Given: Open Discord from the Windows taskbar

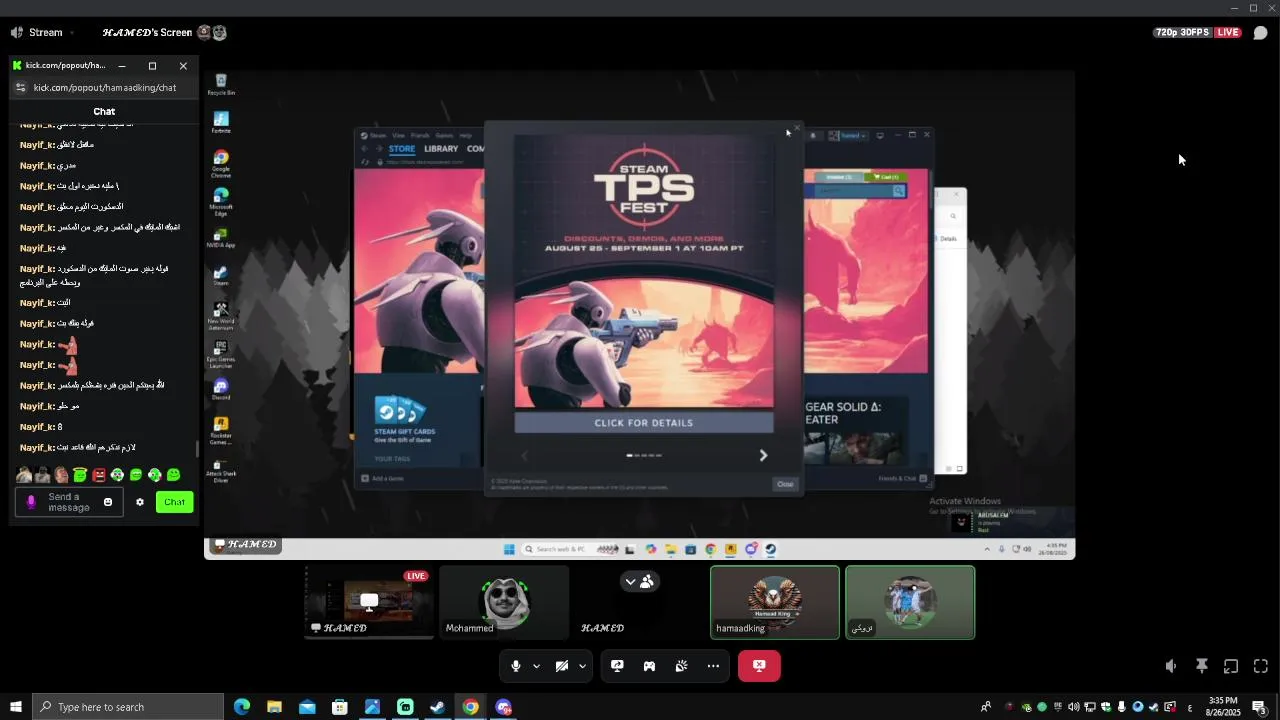Looking at the screenshot, I should 503,707.
